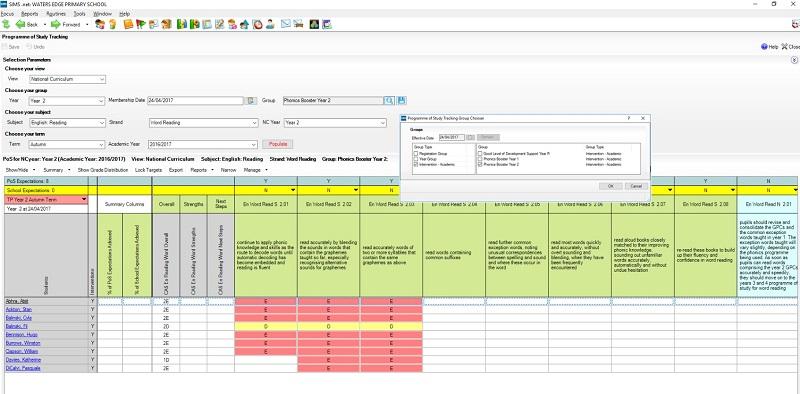800x394 pixels.
Task: Tick the Year Group checkbox in dialog
Action: [416, 159]
